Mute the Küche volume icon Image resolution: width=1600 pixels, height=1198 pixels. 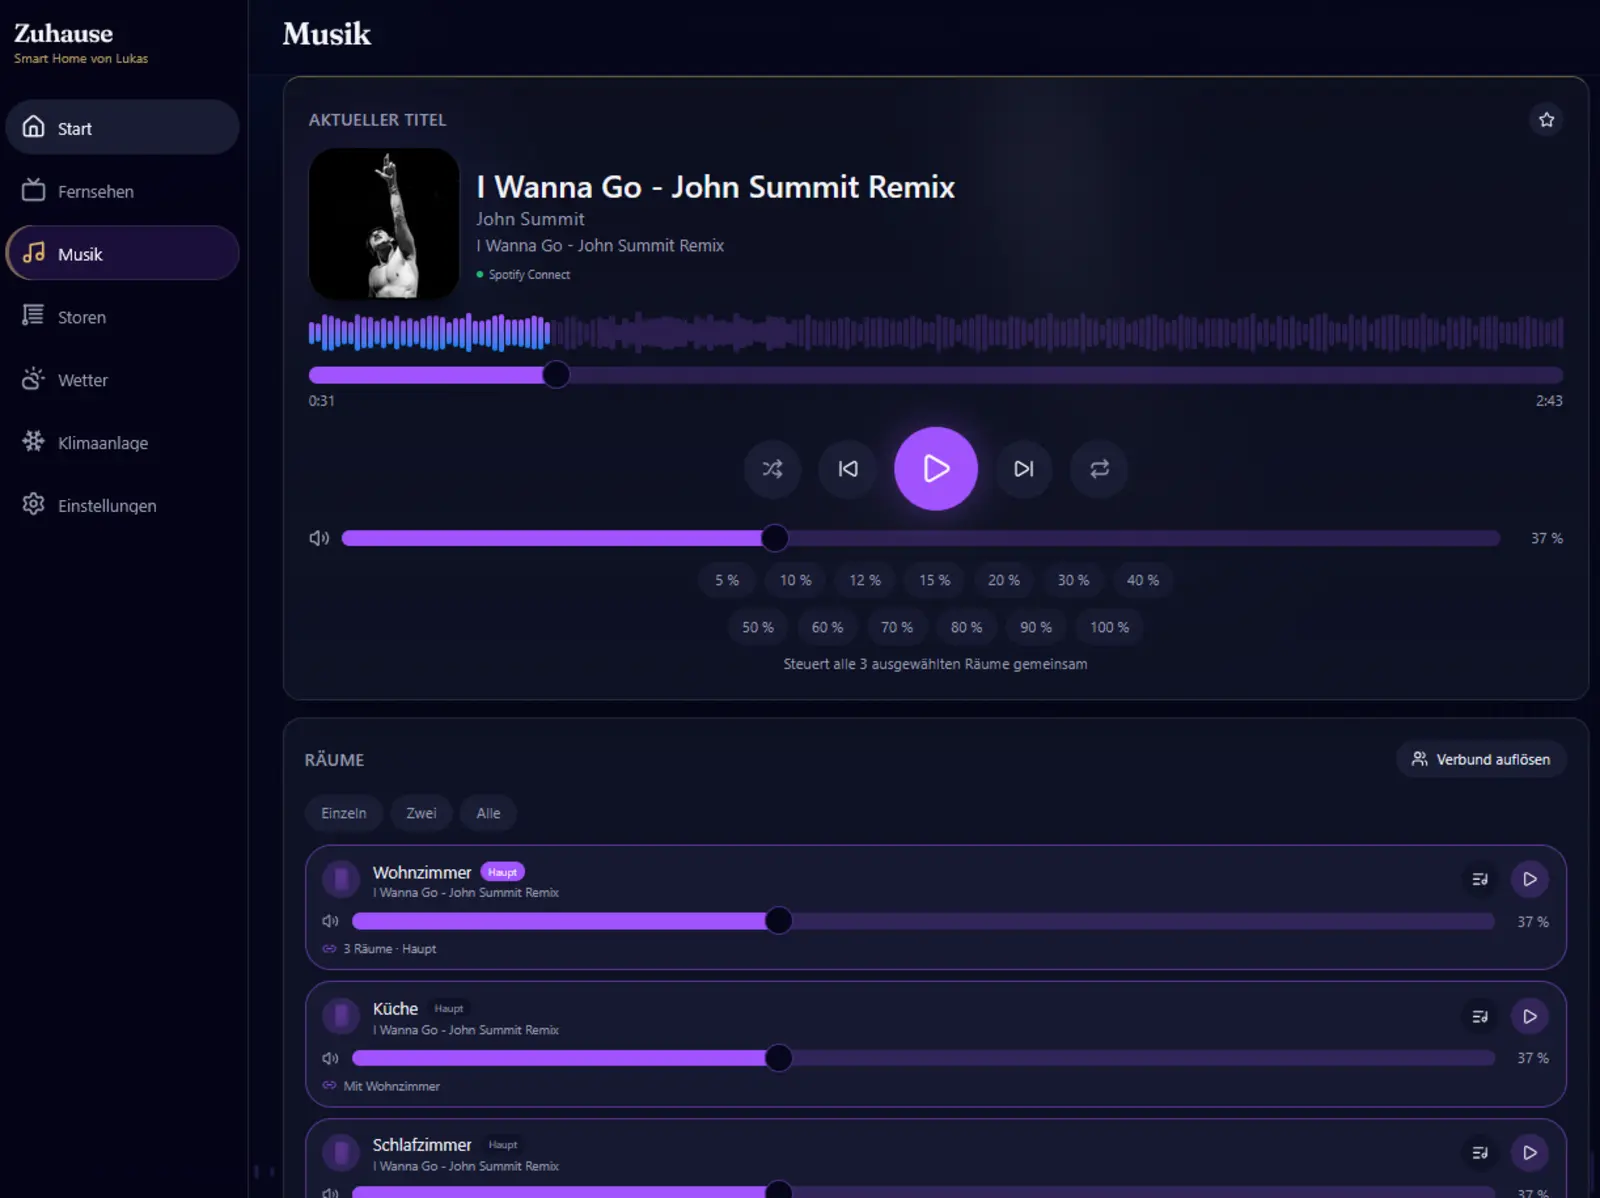coord(330,1058)
